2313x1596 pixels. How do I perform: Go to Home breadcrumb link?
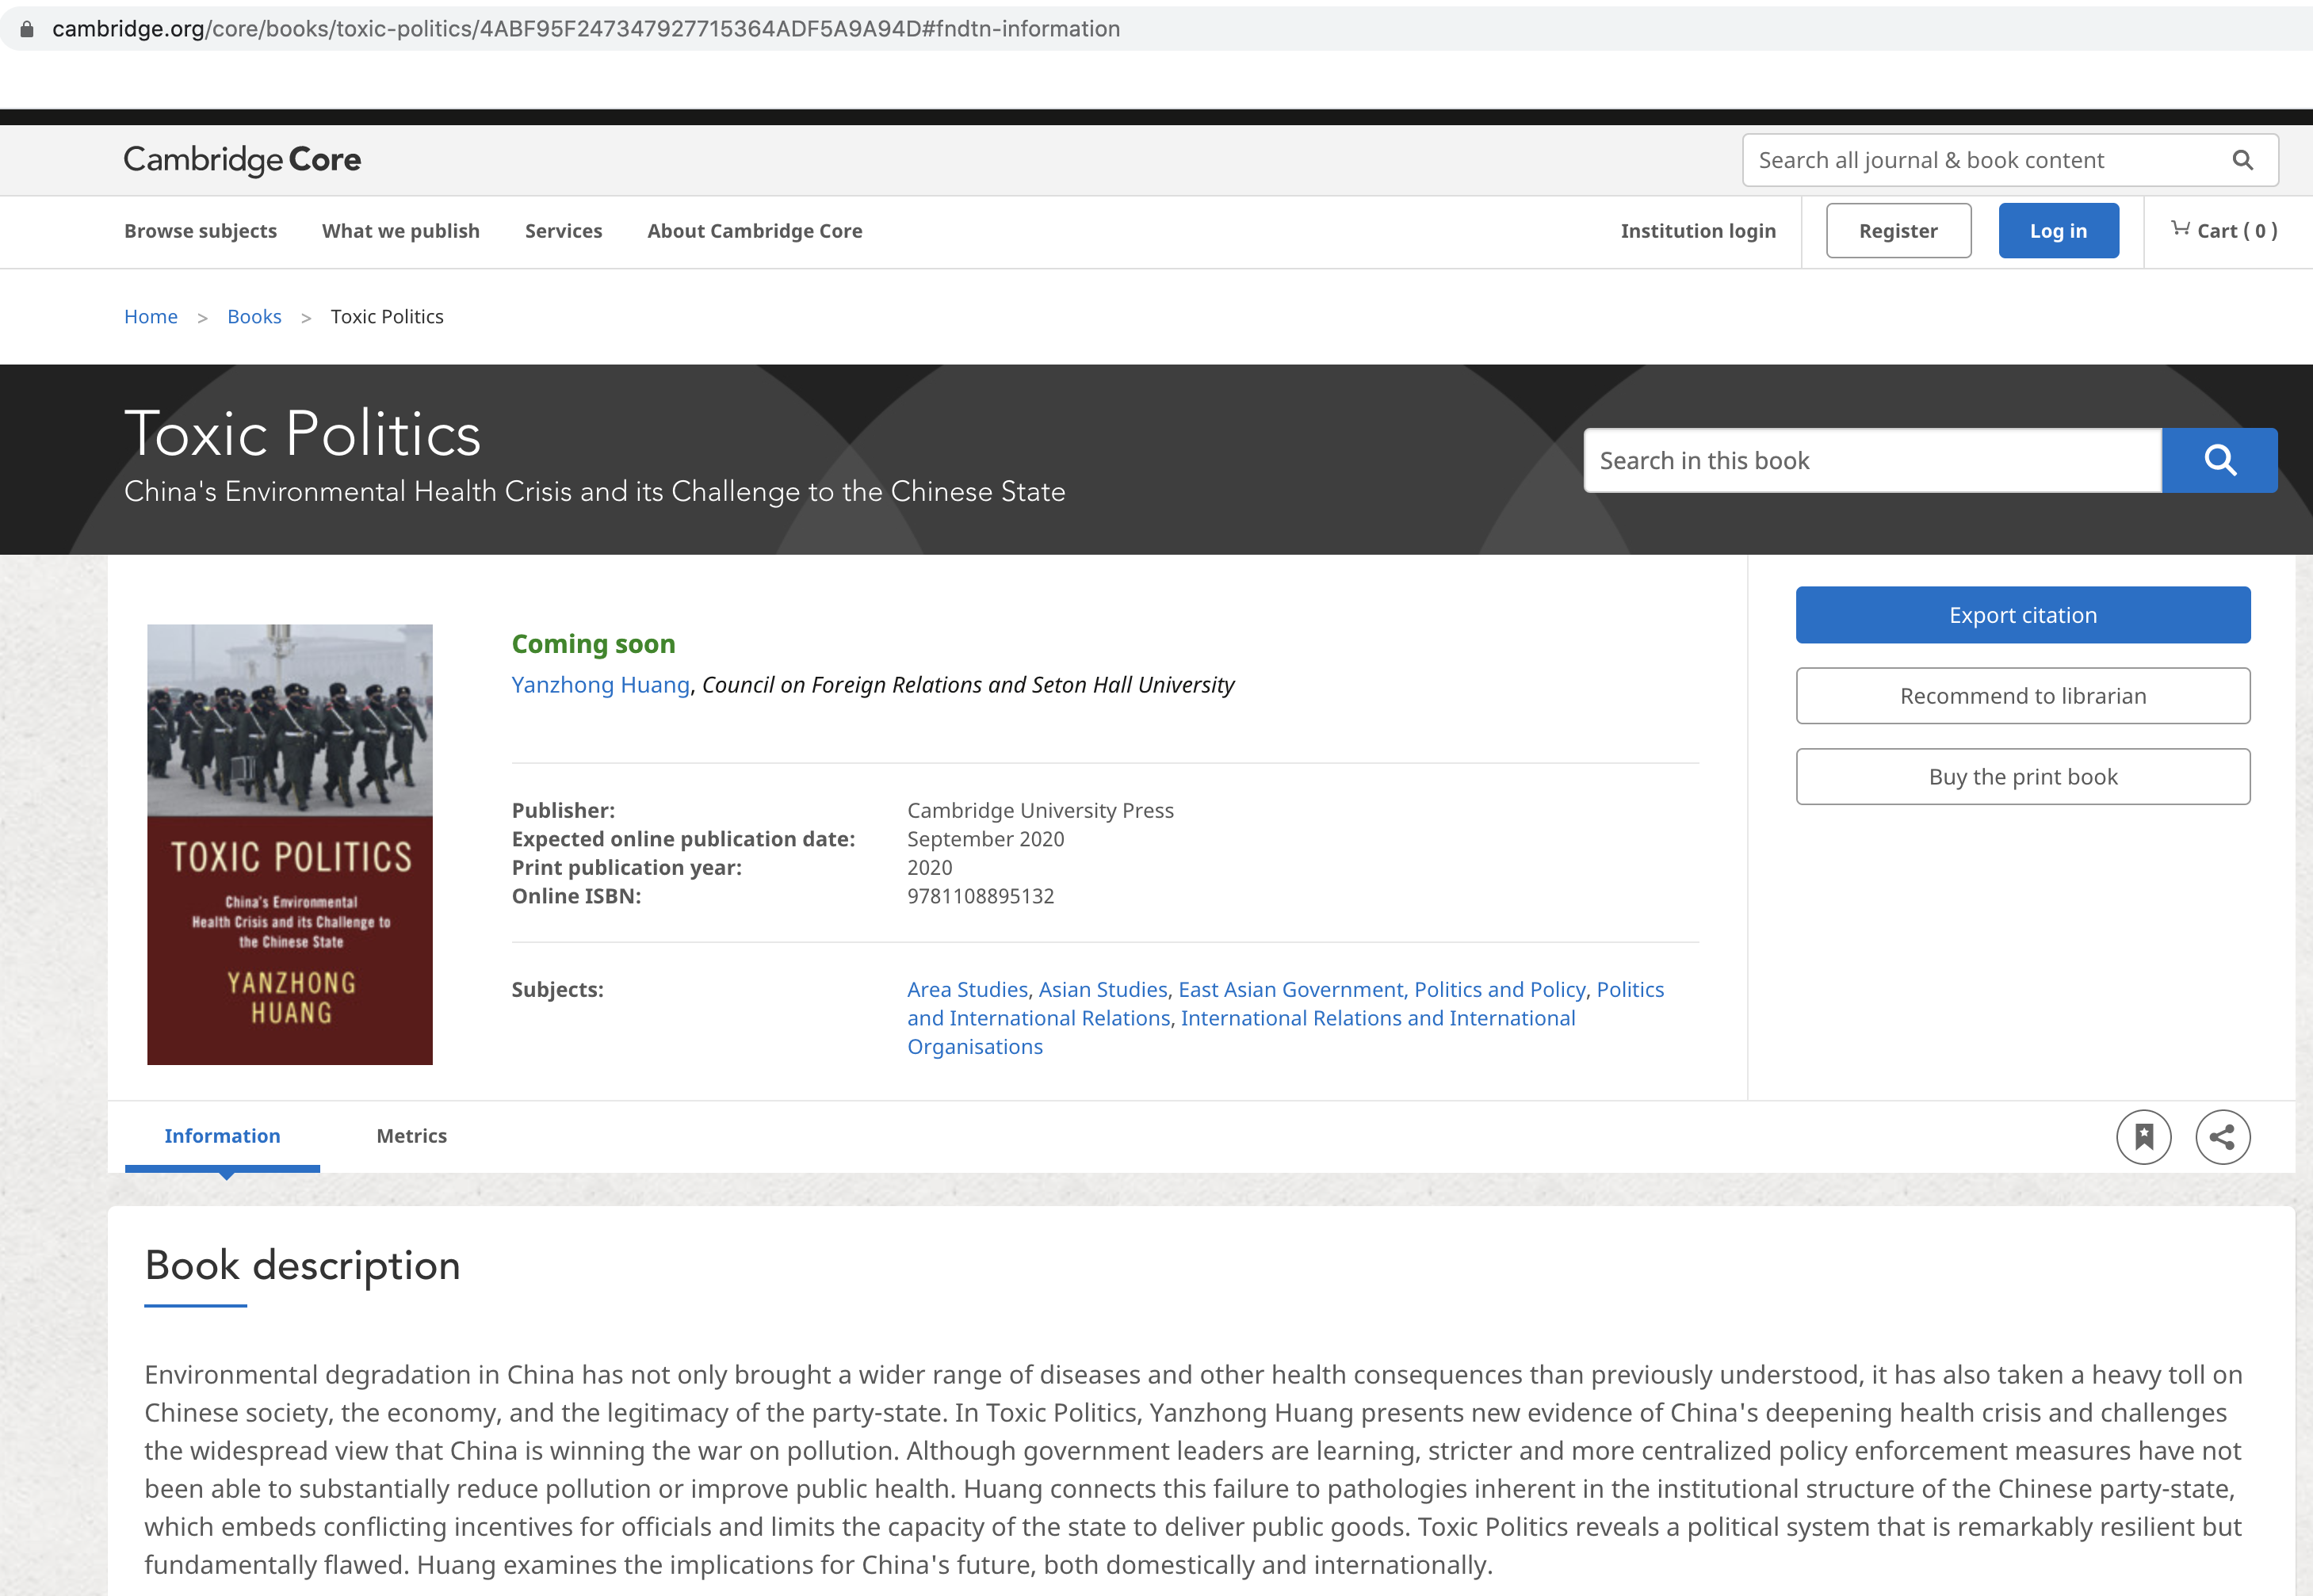pyautogui.click(x=150, y=317)
